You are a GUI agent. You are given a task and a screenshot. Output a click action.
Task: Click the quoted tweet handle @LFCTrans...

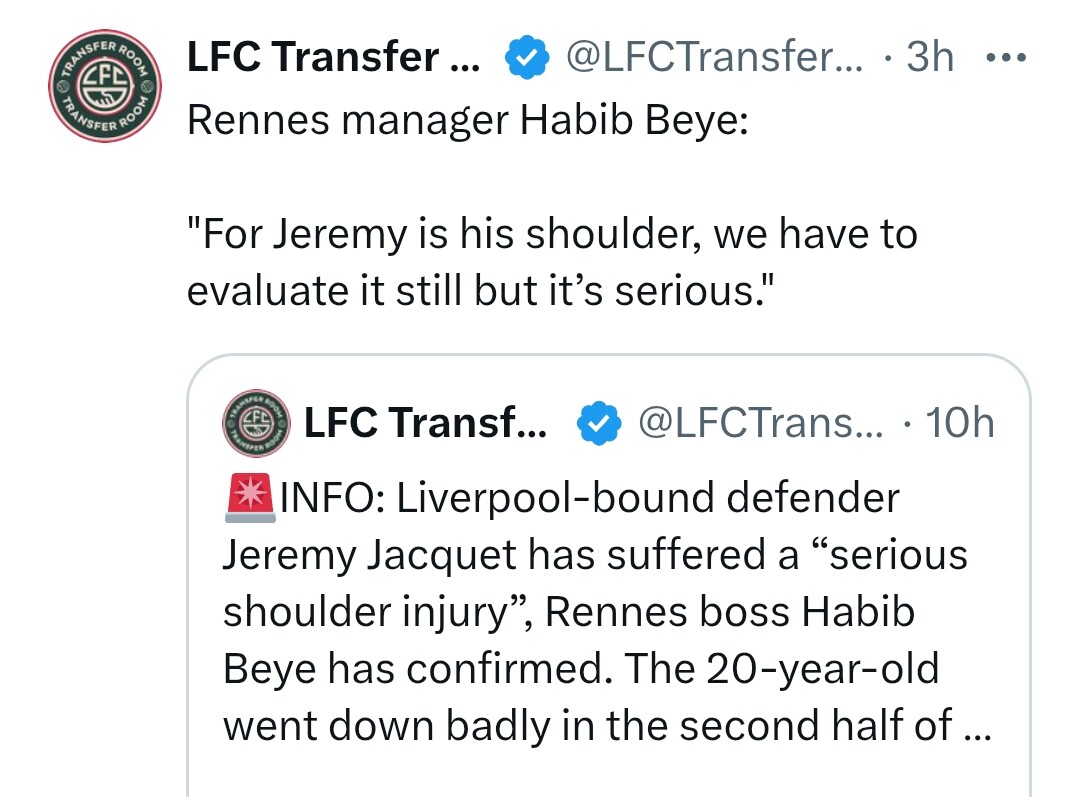coord(760,424)
